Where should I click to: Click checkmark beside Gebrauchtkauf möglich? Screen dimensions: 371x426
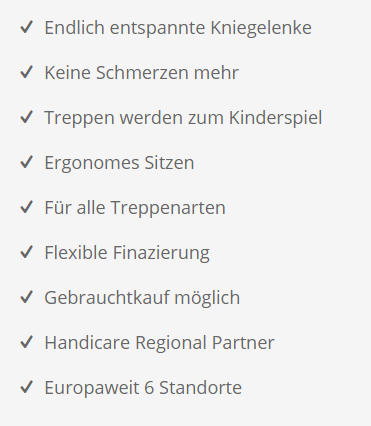pos(26,297)
